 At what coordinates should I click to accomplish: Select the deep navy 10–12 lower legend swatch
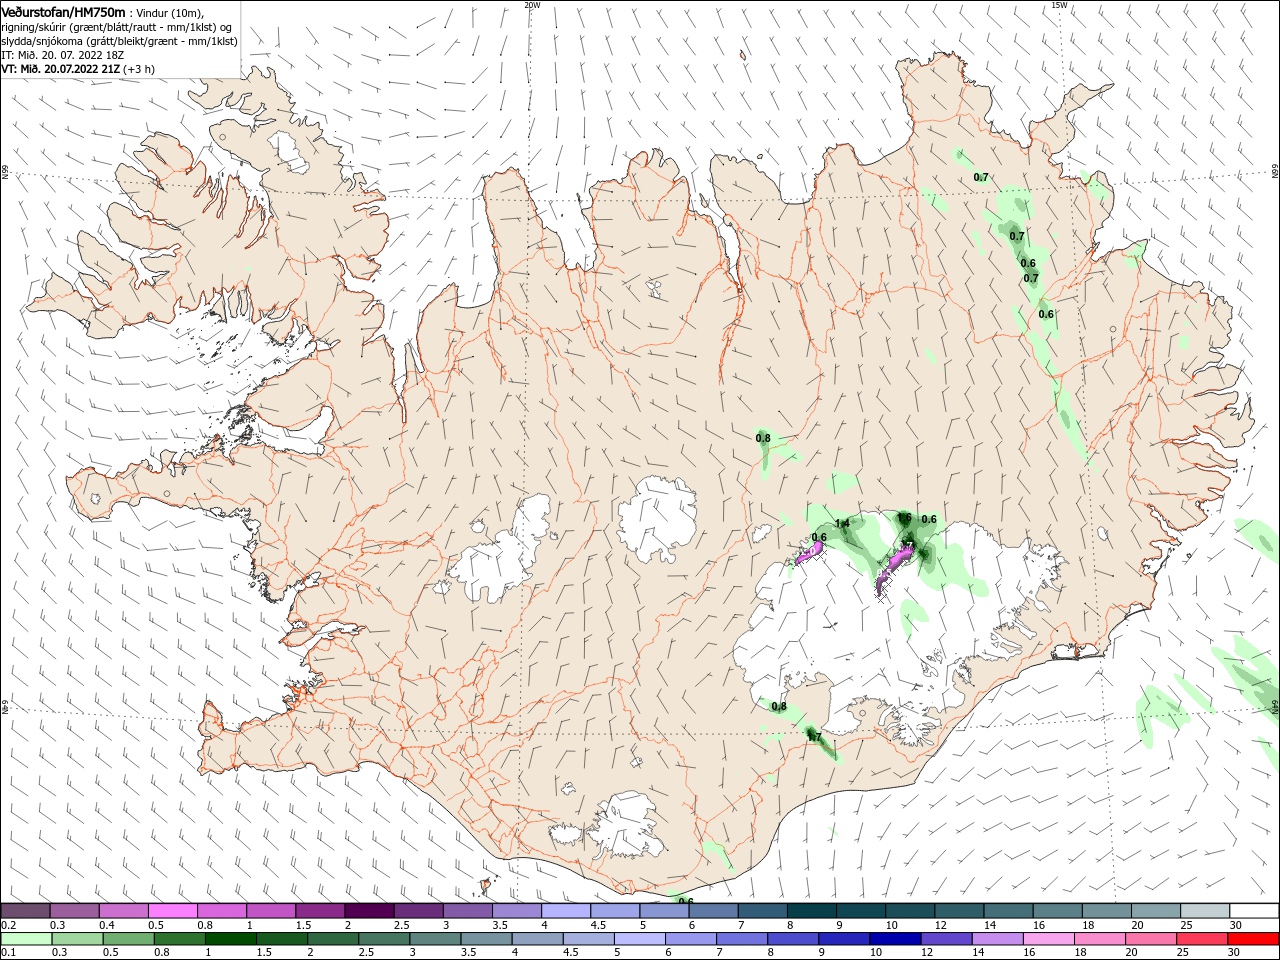896,938
